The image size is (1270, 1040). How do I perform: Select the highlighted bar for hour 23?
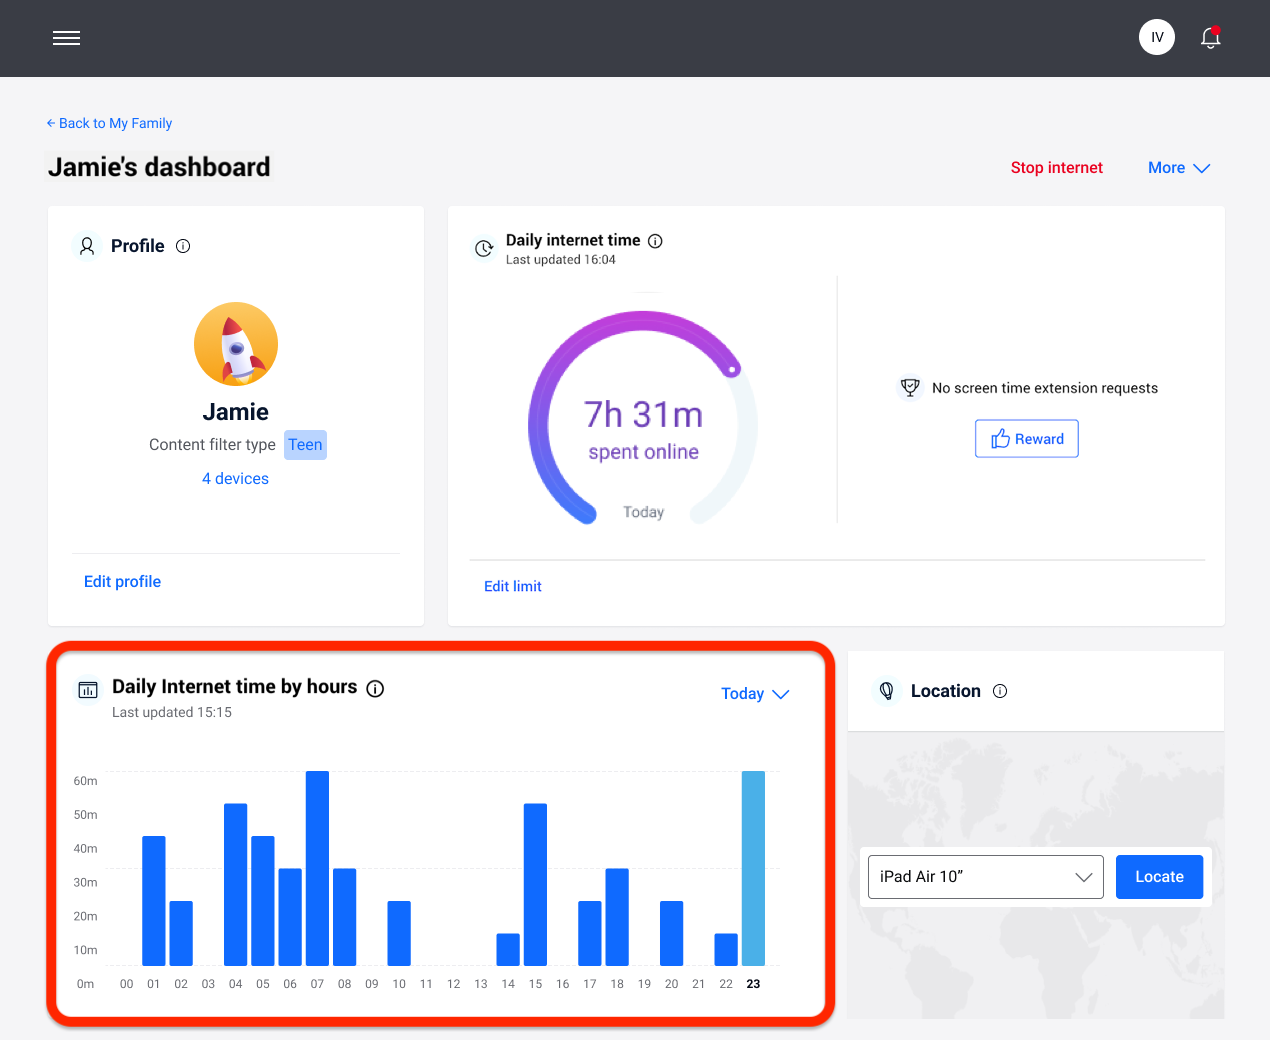click(753, 870)
